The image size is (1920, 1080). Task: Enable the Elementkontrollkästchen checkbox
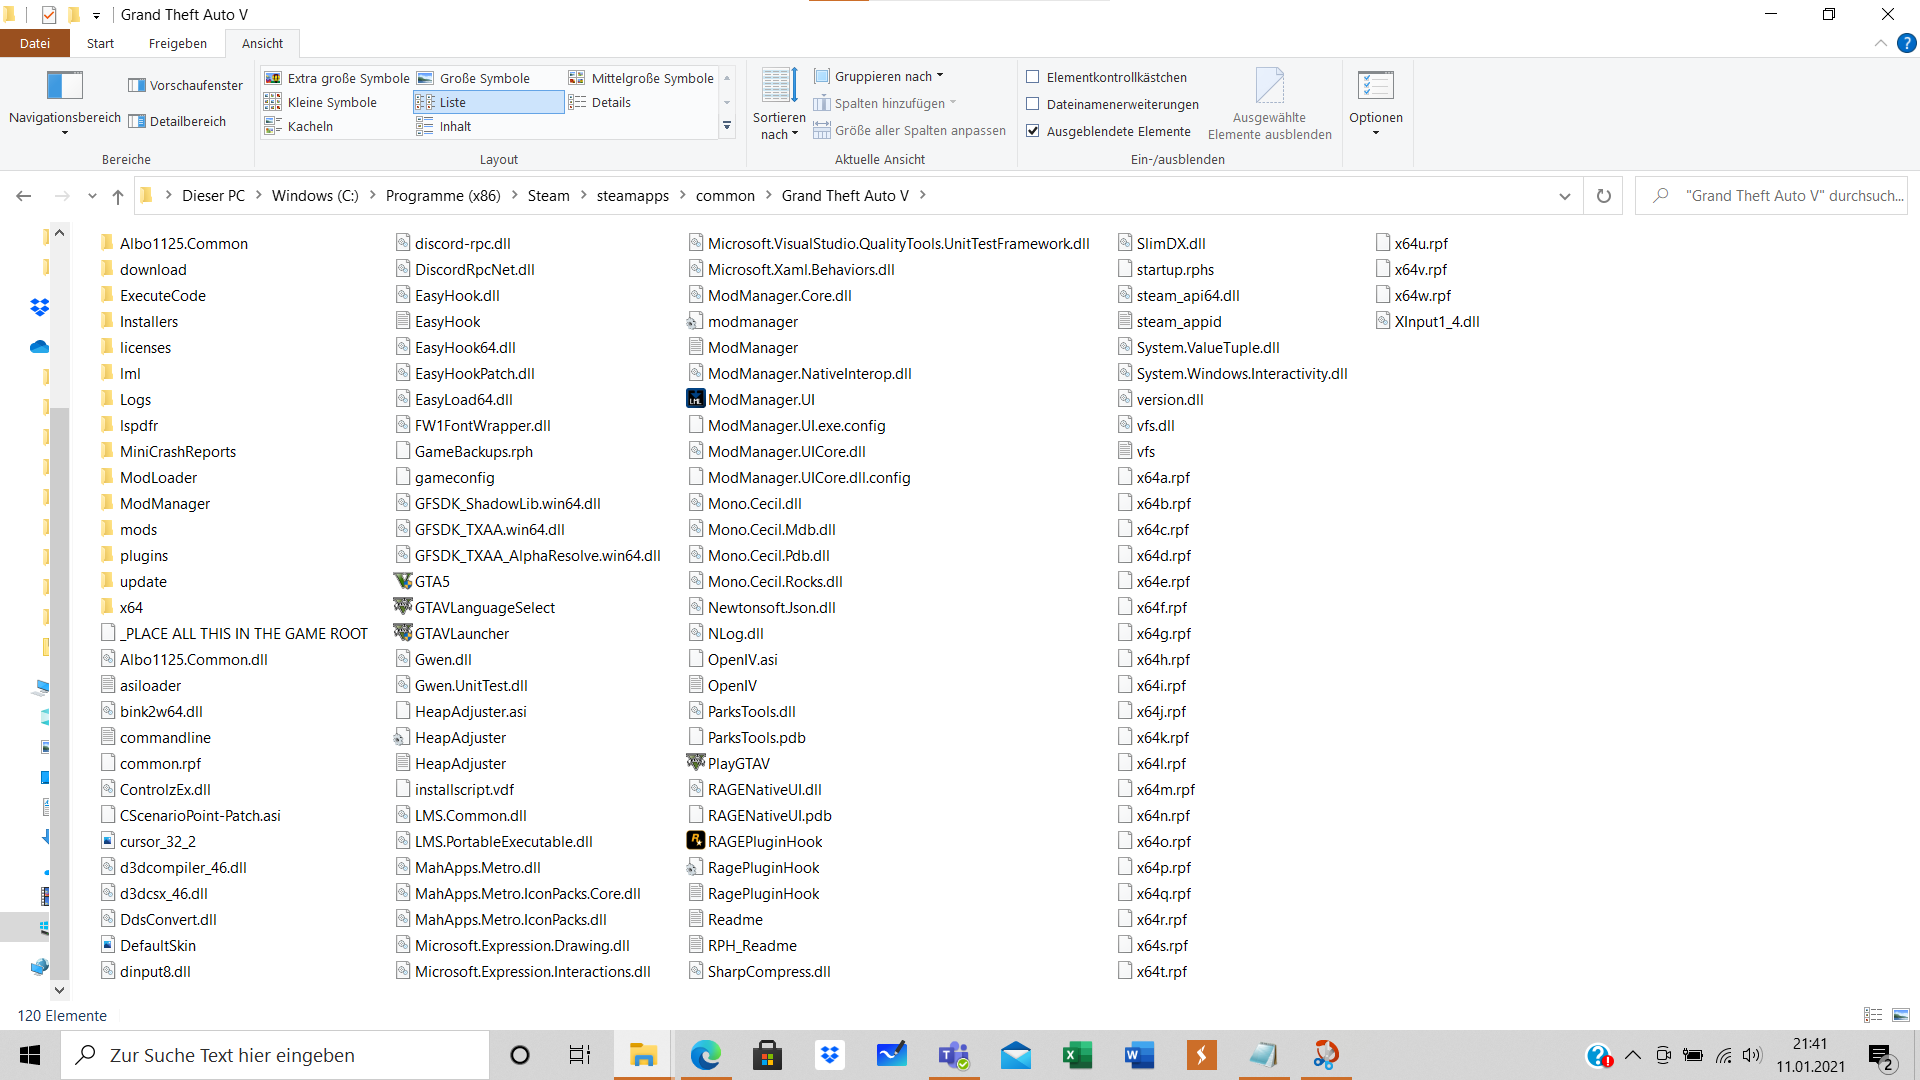coord(1033,77)
